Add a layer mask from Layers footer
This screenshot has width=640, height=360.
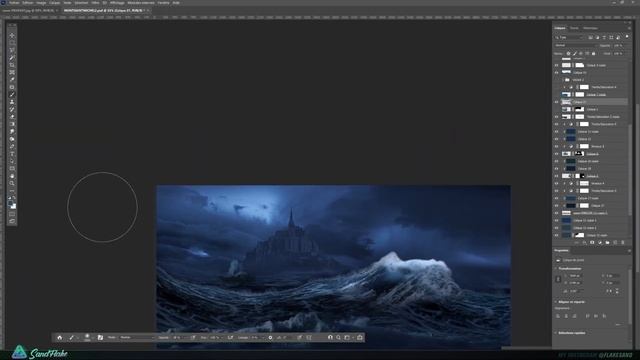[592, 242]
